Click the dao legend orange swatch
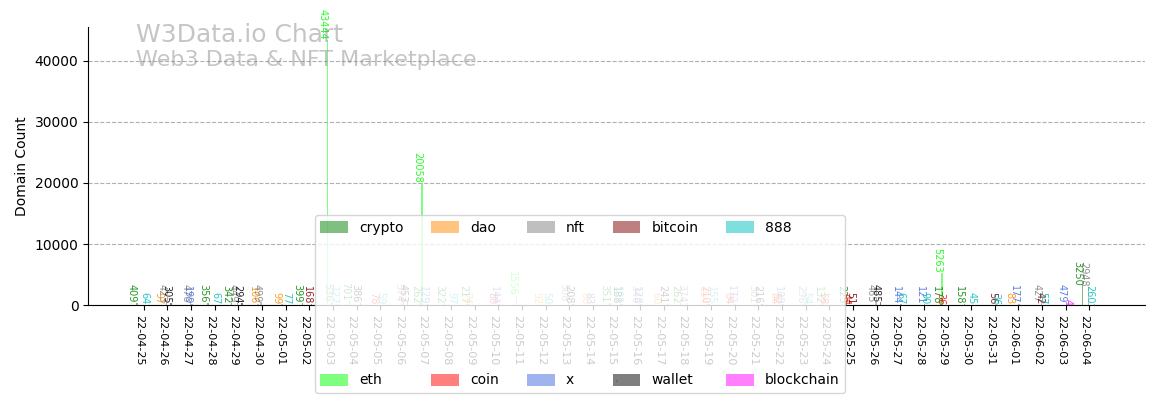 pos(444,228)
